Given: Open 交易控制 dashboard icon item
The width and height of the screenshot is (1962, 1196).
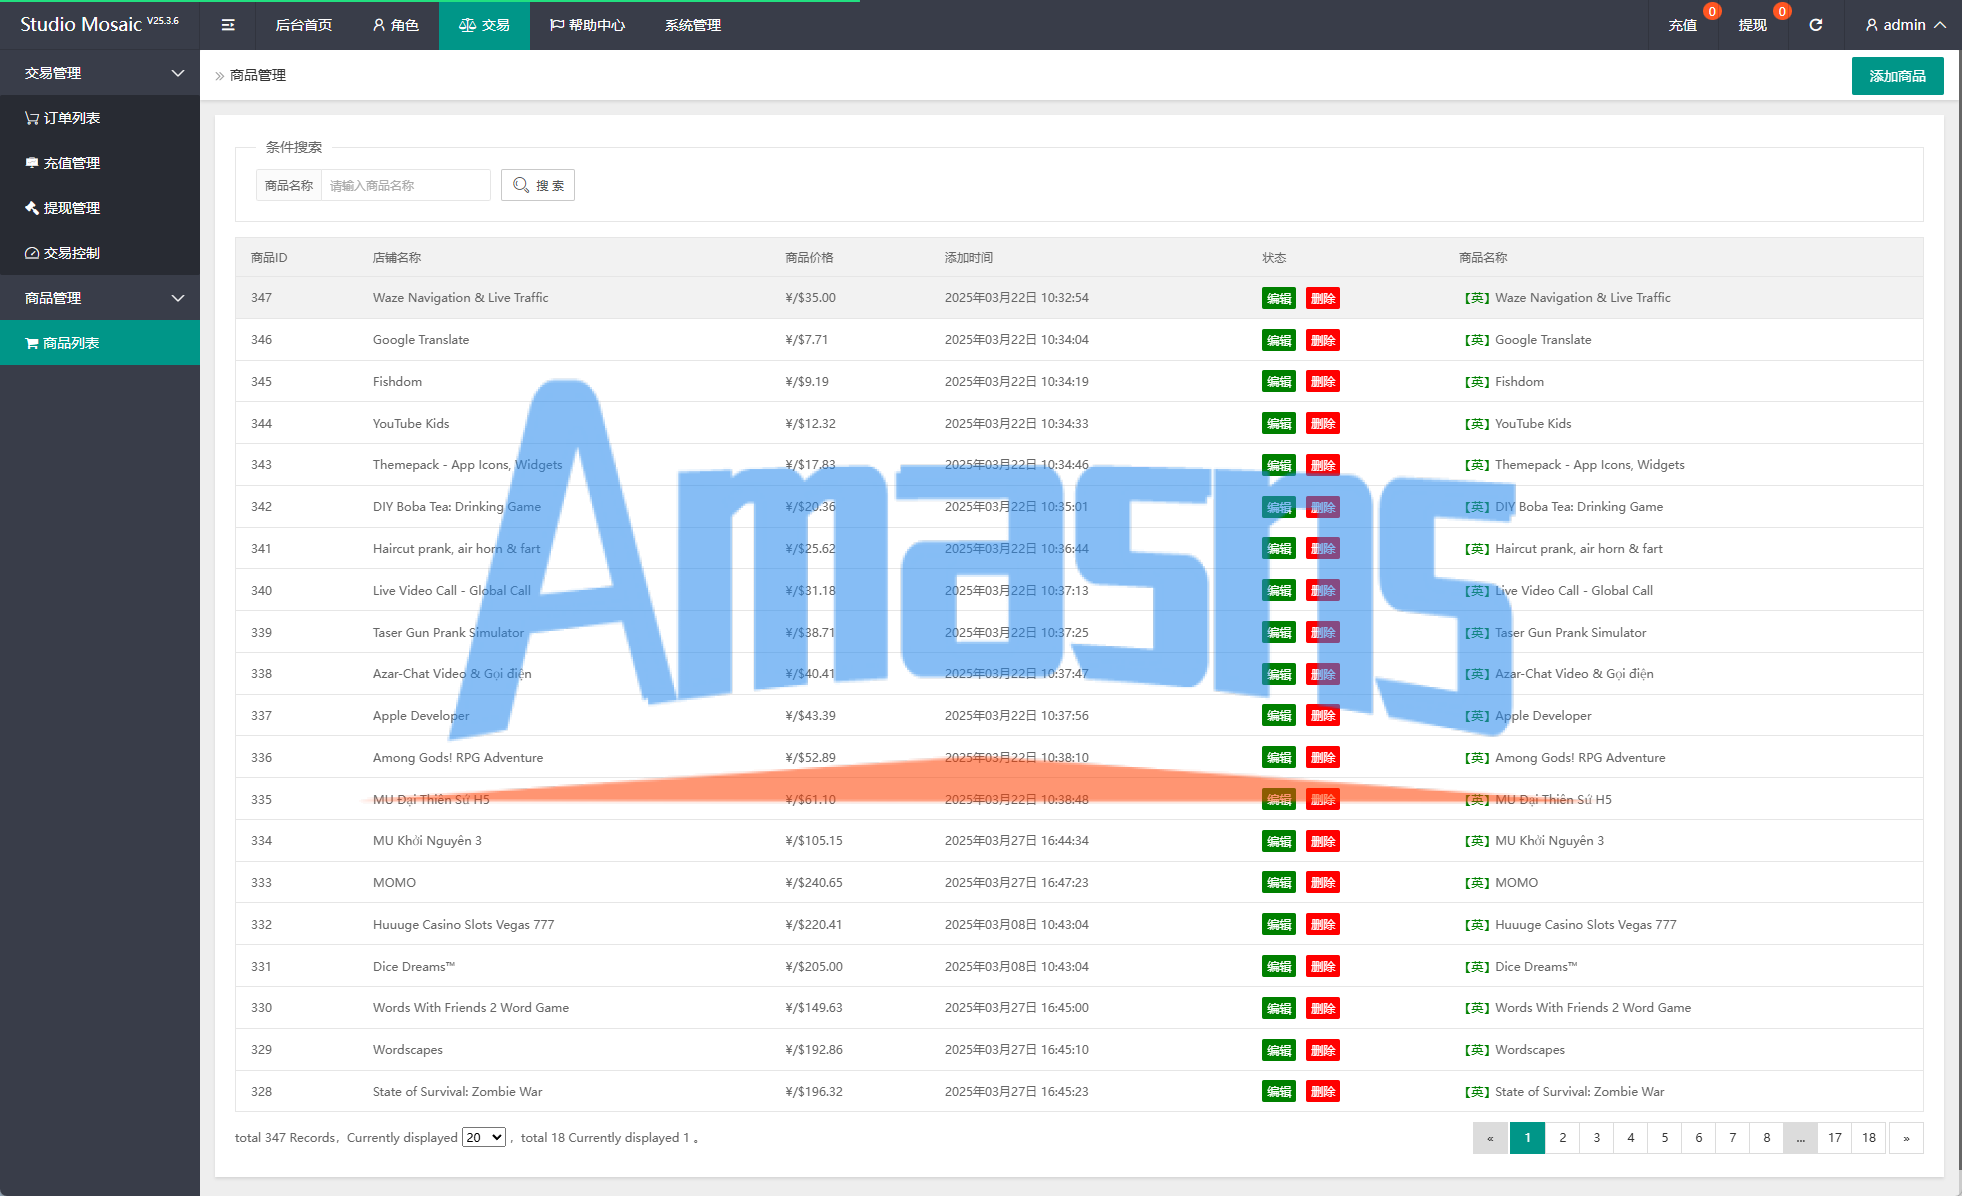Looking at the screenshot, I should 62,253.
